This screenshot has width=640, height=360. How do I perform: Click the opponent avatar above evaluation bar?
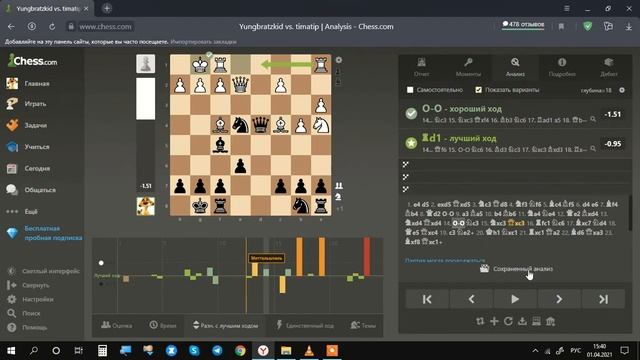[145, 64]
